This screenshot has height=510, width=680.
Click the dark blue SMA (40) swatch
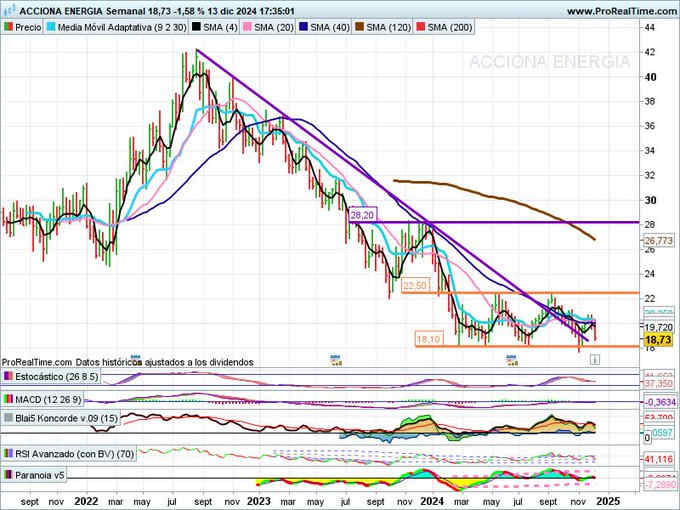304,27
